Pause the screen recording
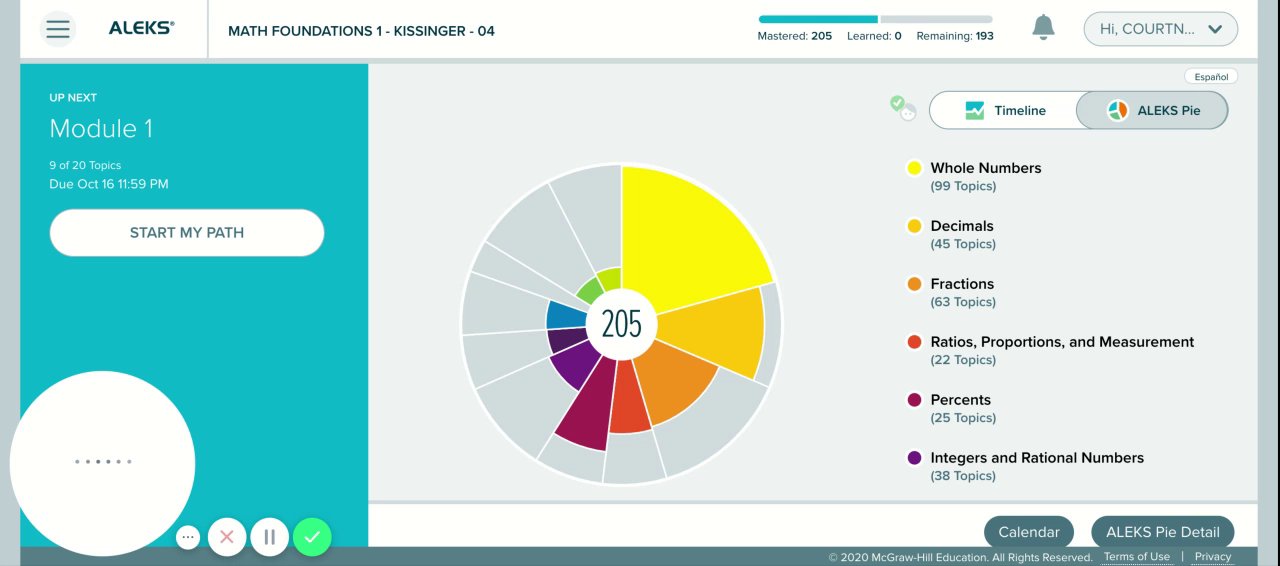1280x566 pixels. (x=270, y=537)
